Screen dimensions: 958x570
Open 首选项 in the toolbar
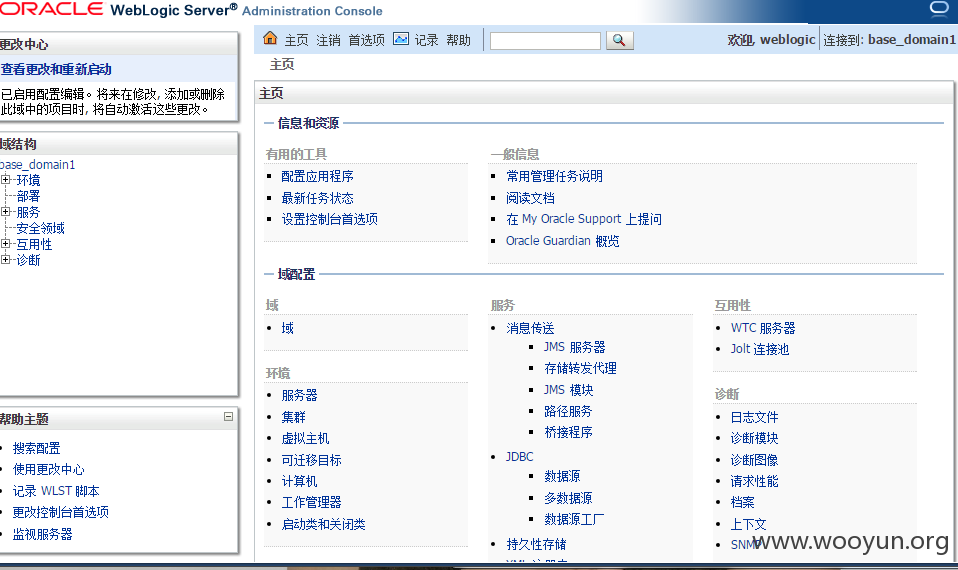tap(367, 40)
